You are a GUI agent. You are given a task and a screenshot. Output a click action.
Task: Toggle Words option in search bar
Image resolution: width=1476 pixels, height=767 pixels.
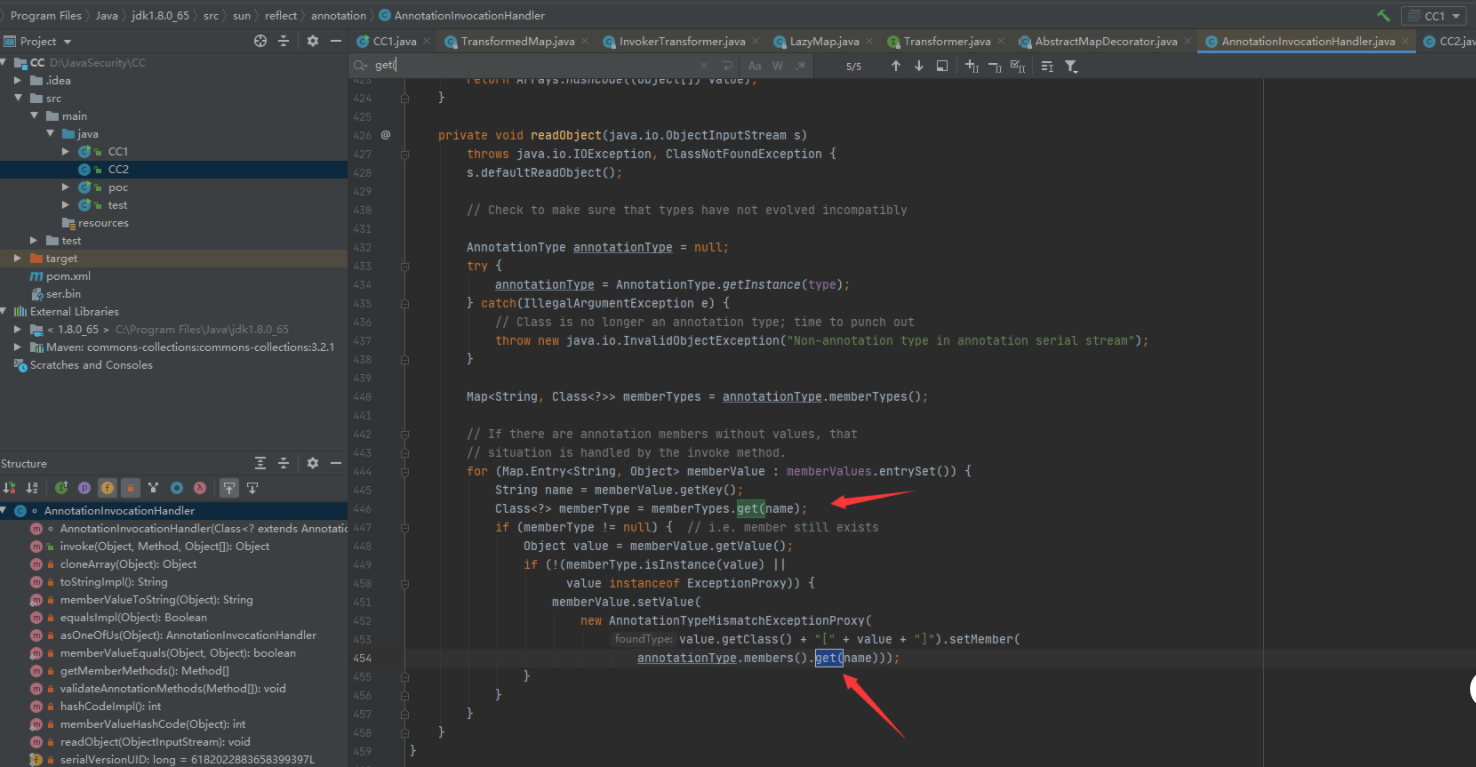[x=778, y=65]
